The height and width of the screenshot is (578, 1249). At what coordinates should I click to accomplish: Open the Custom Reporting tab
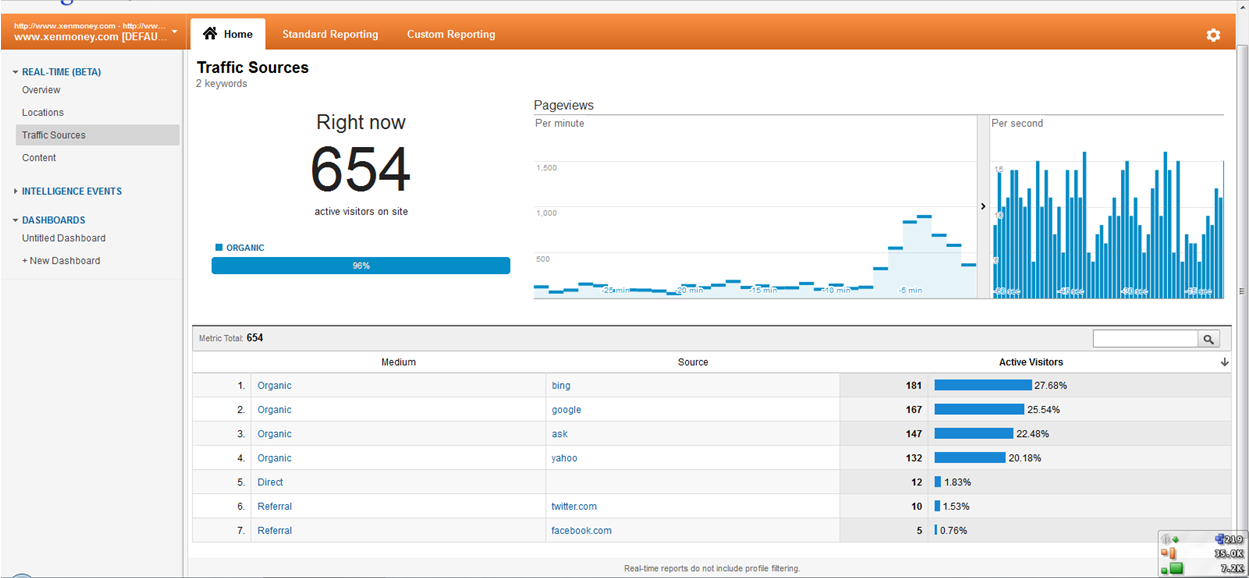[451, 34]
